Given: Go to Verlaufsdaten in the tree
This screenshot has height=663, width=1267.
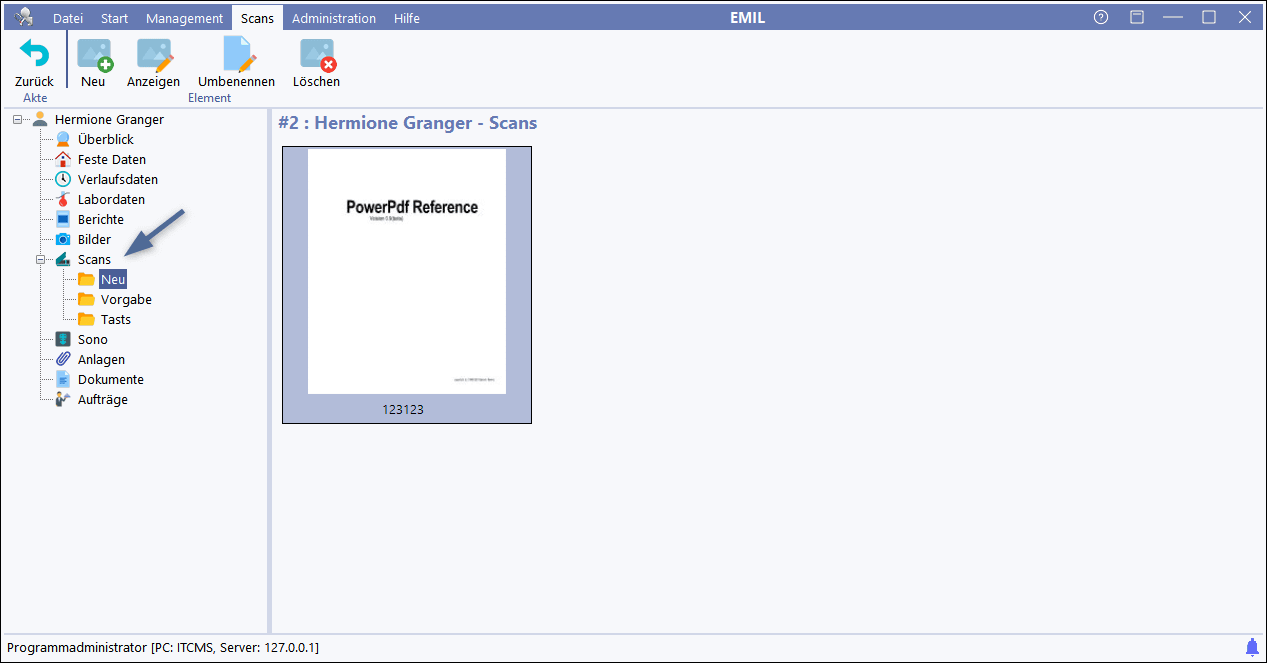Looking at the screenshot, I should click(117, 179).
